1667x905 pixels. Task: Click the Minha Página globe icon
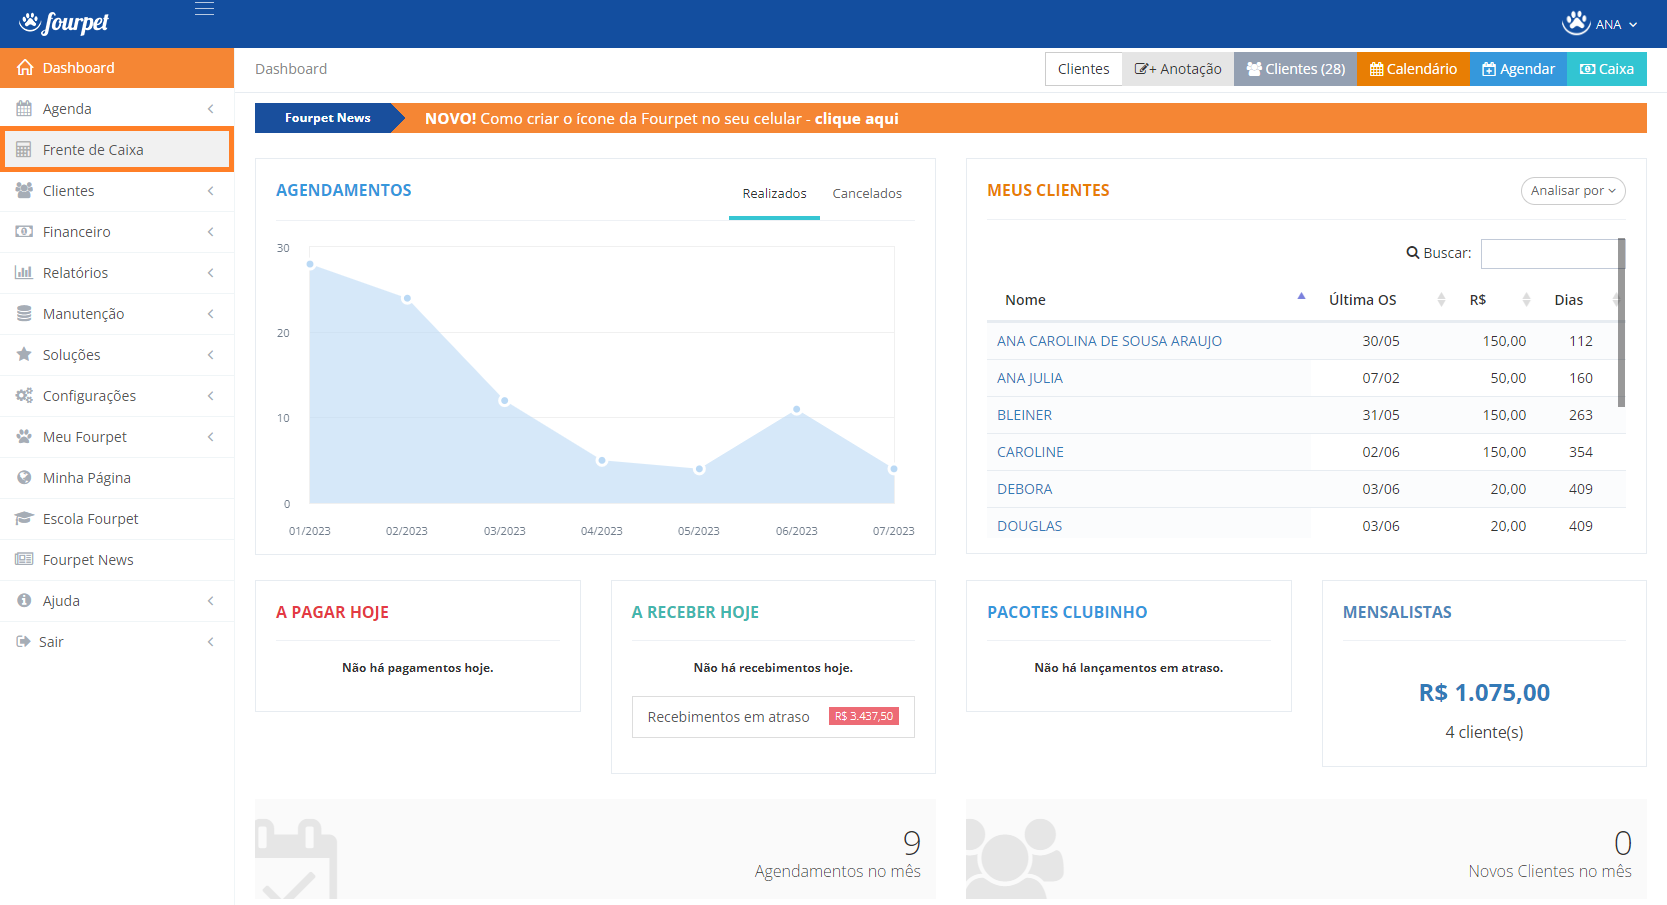point(24,478)
